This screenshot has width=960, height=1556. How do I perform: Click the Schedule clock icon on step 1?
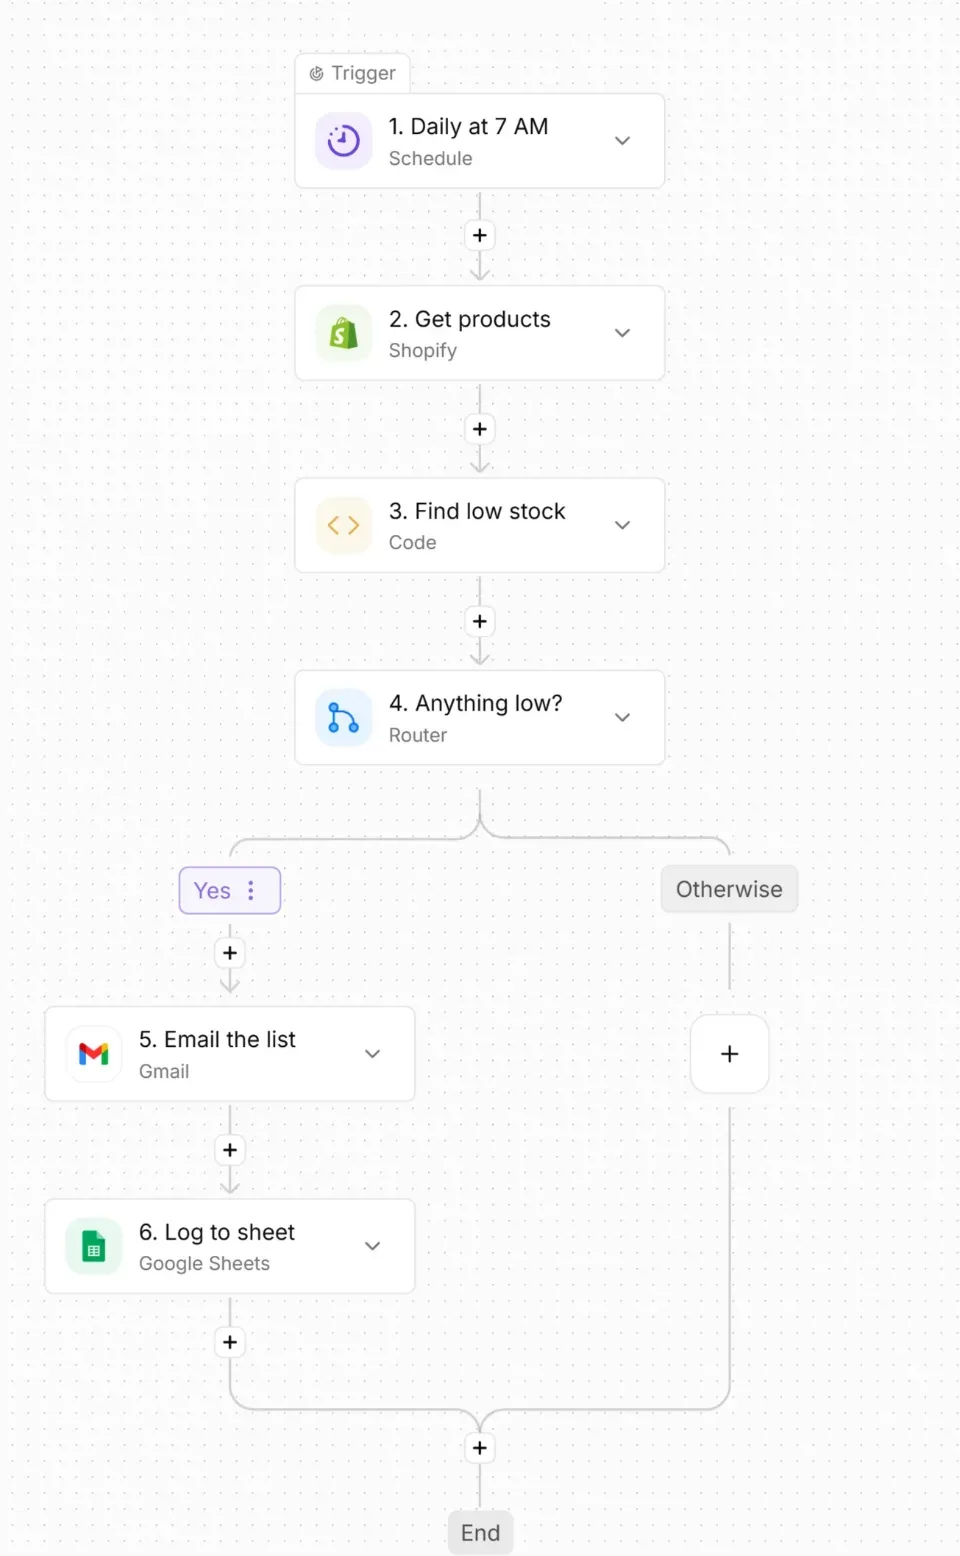point(344,141)
